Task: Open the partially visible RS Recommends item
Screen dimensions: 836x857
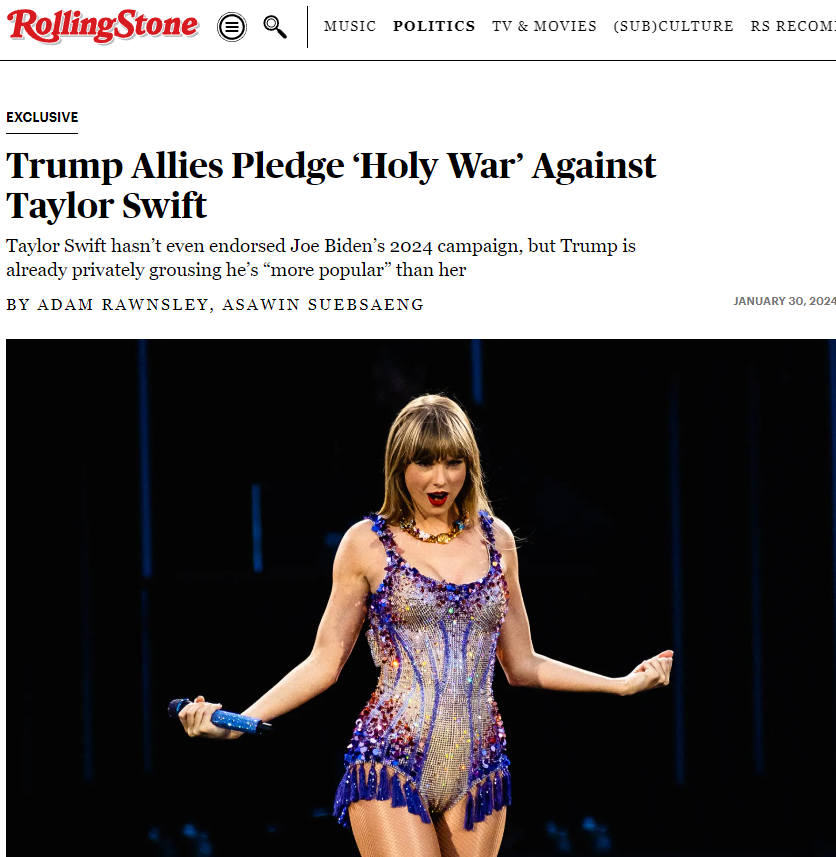Action: [x=793, y=26]
